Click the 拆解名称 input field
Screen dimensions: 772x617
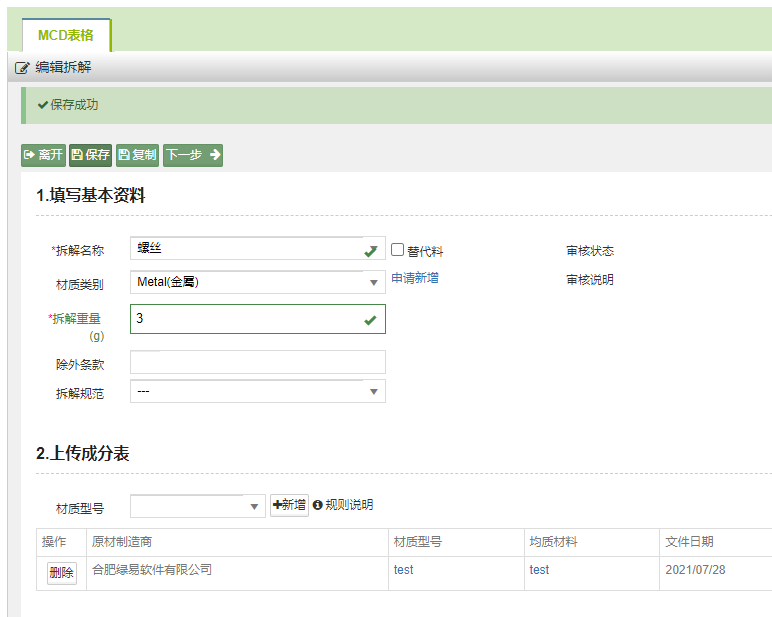[x=245, y=249]
